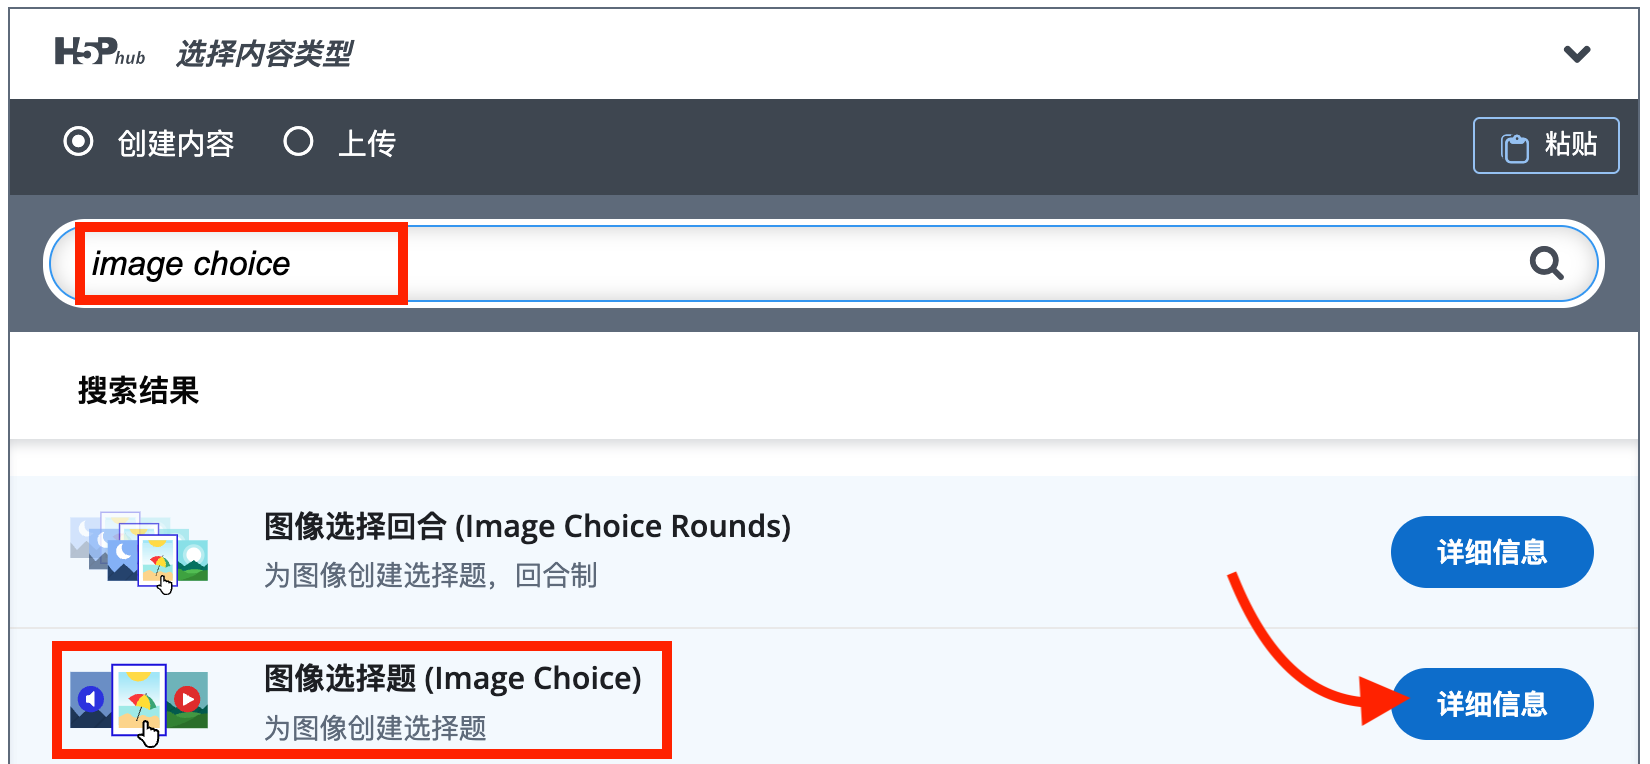Image resolution: width=1650 pixels, height=764 pixels.
Task: Select the 创建内容 radio button
Action: (x=78, y=142)
